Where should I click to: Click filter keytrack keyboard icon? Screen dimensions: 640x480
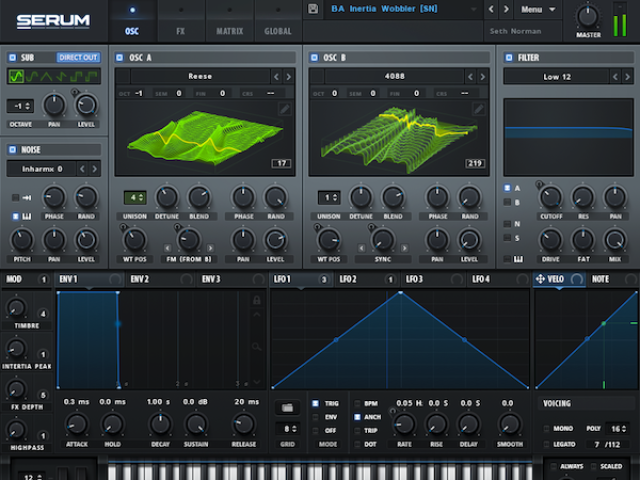(x=518, y=259)
